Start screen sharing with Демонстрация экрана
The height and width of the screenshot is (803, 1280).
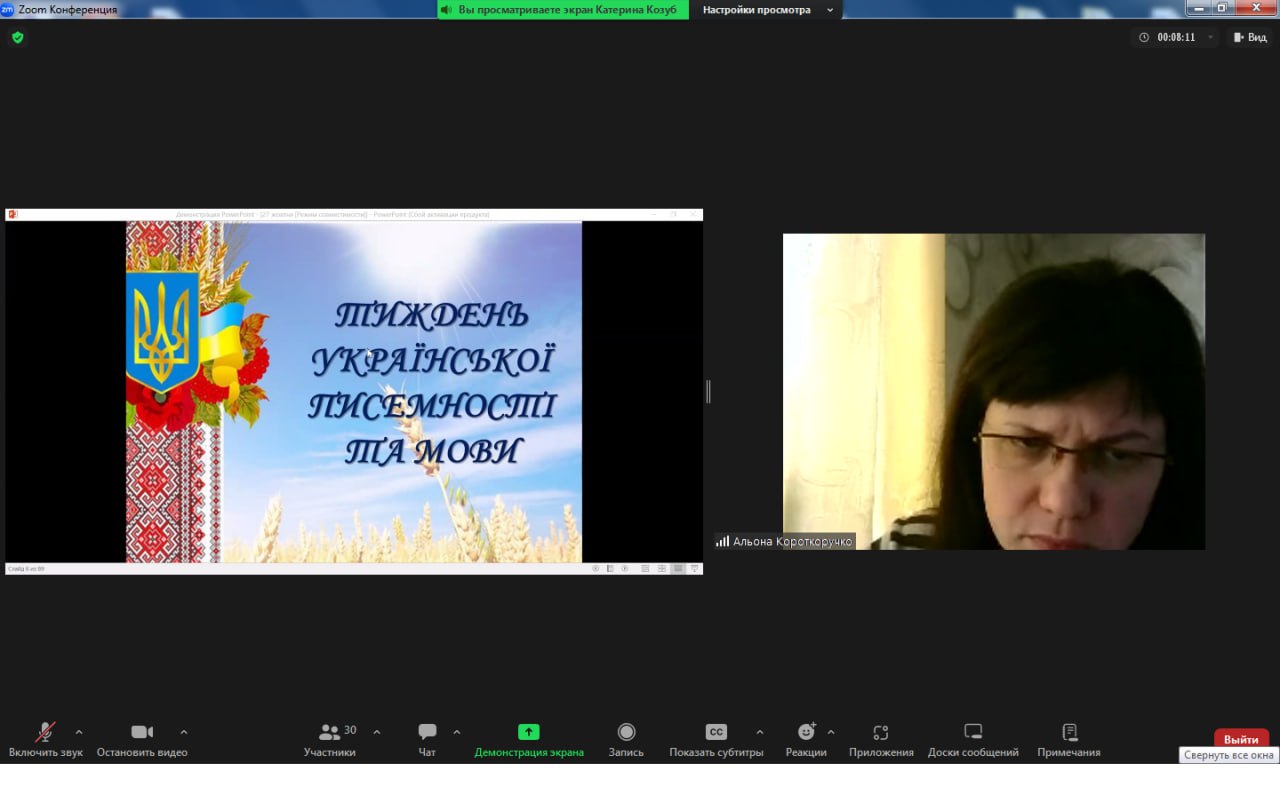tap(528, 739)
